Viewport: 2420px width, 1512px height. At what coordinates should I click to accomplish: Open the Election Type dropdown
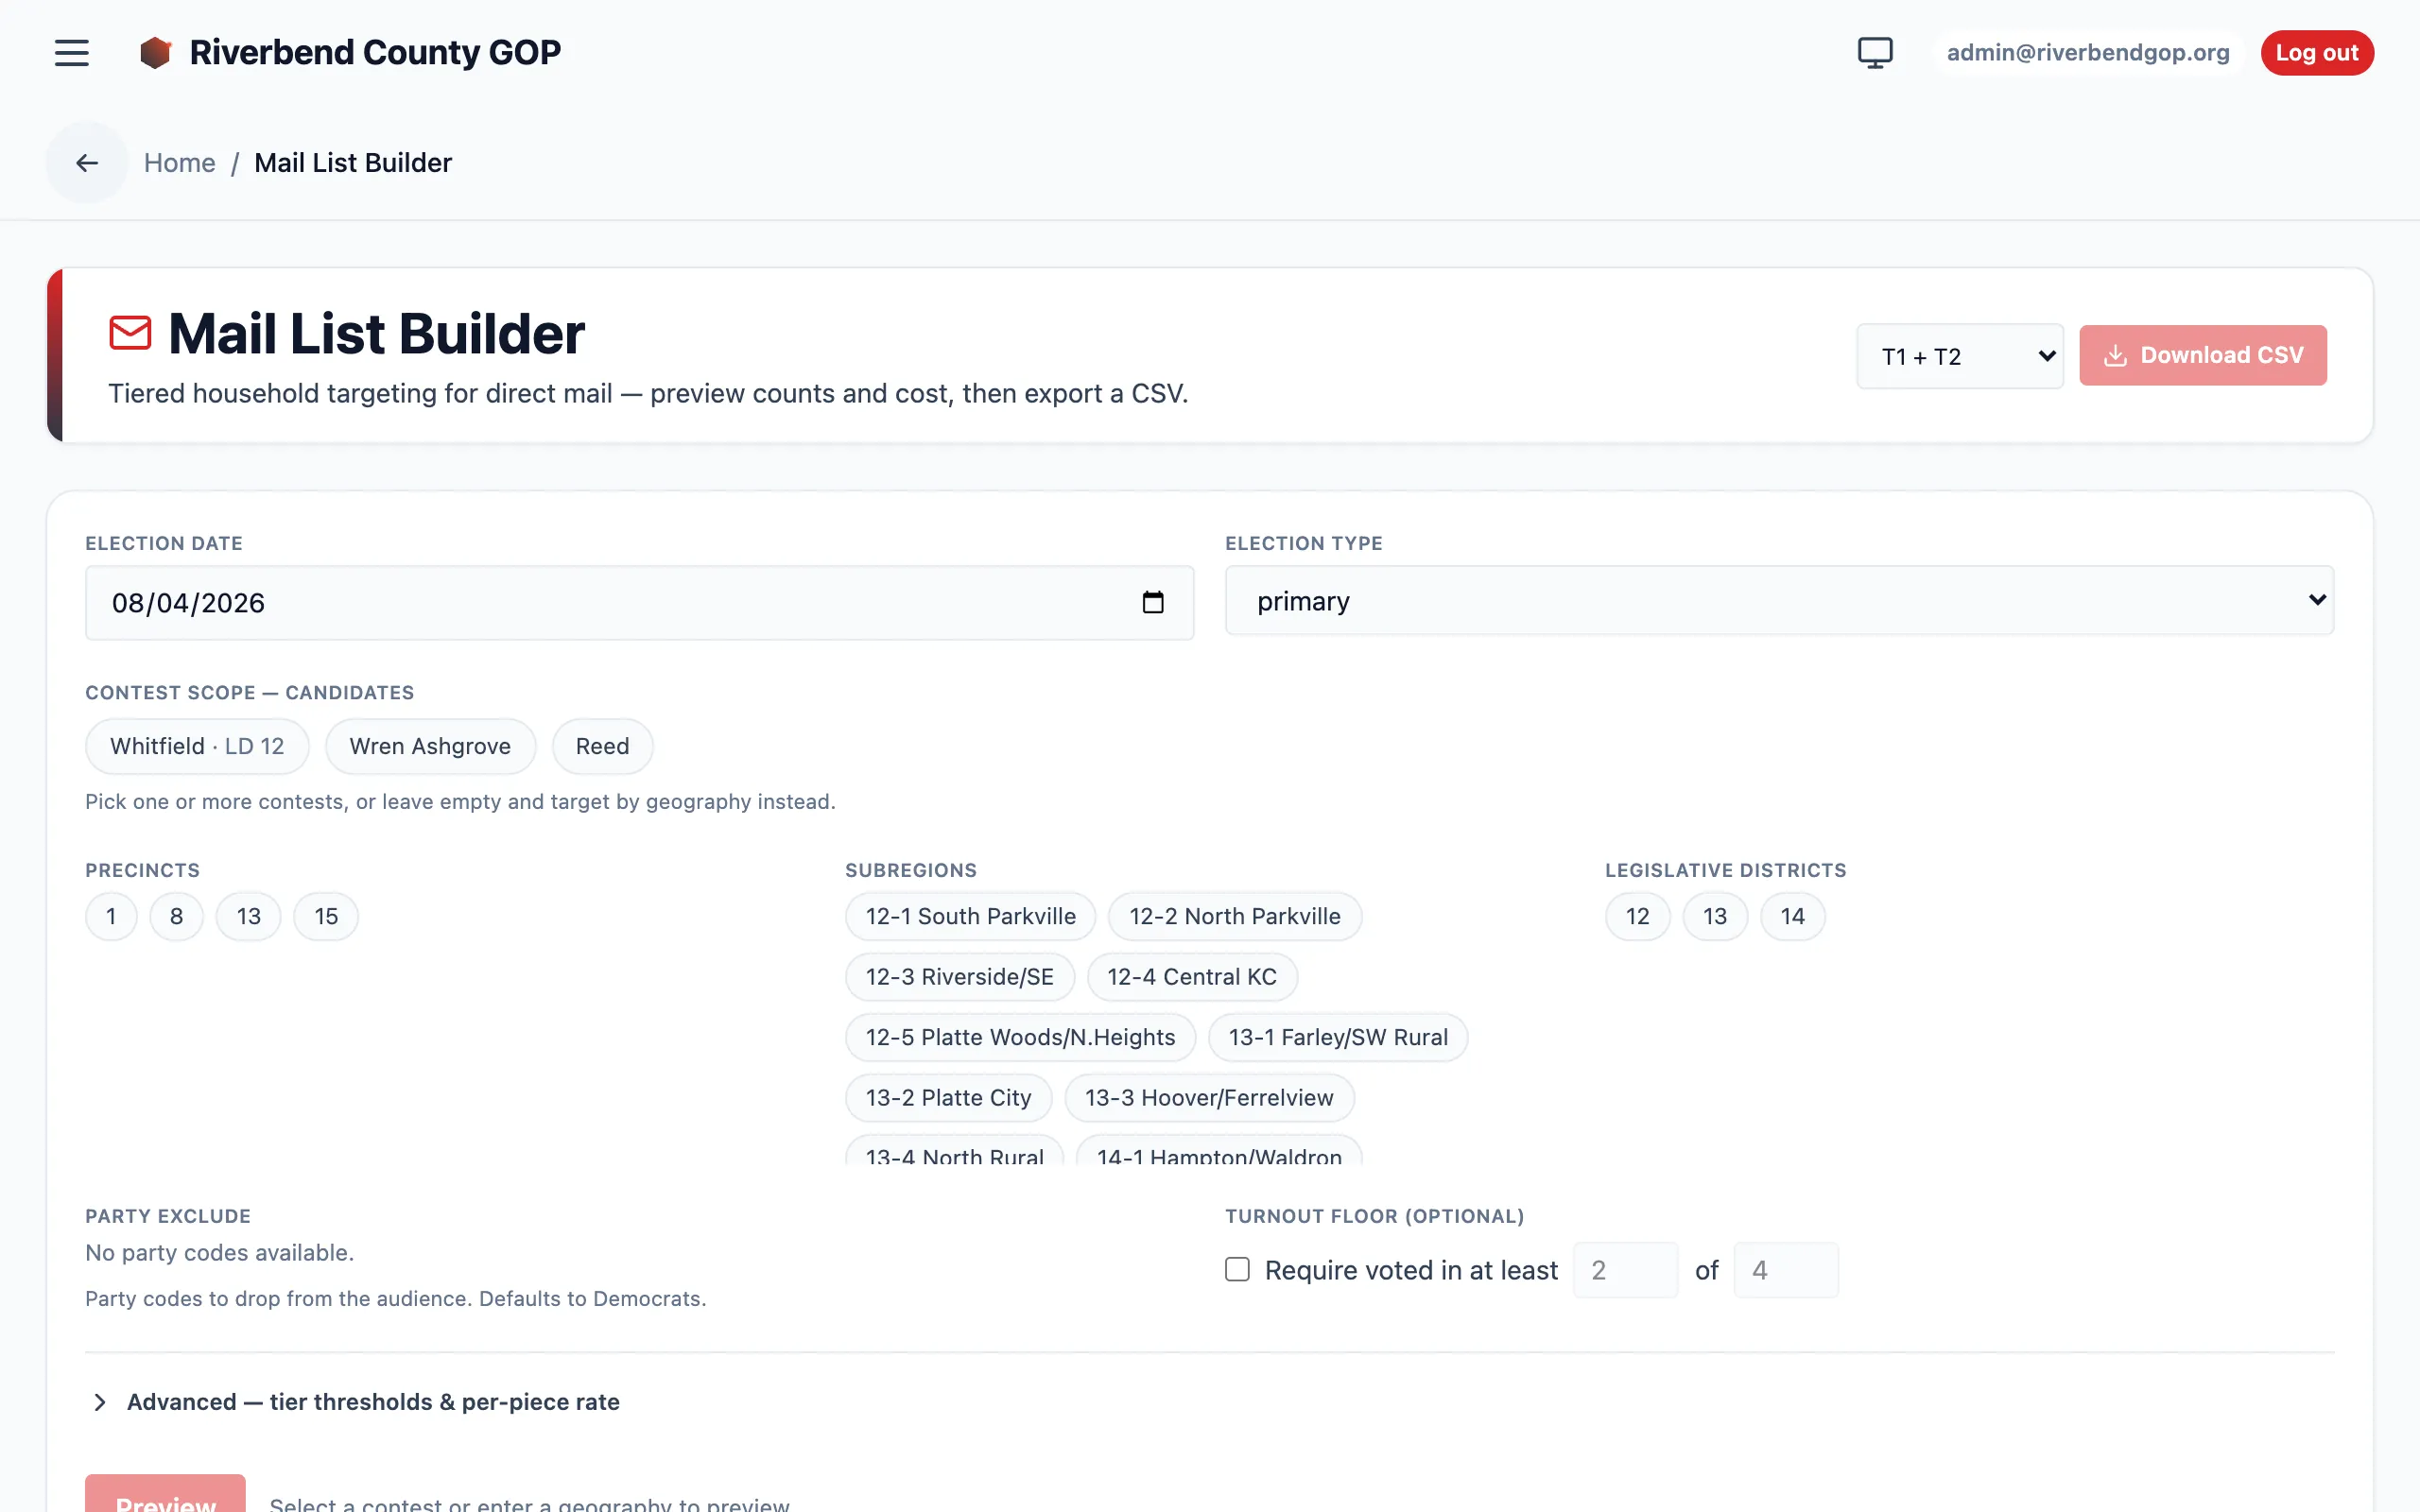coord(1779,601)
